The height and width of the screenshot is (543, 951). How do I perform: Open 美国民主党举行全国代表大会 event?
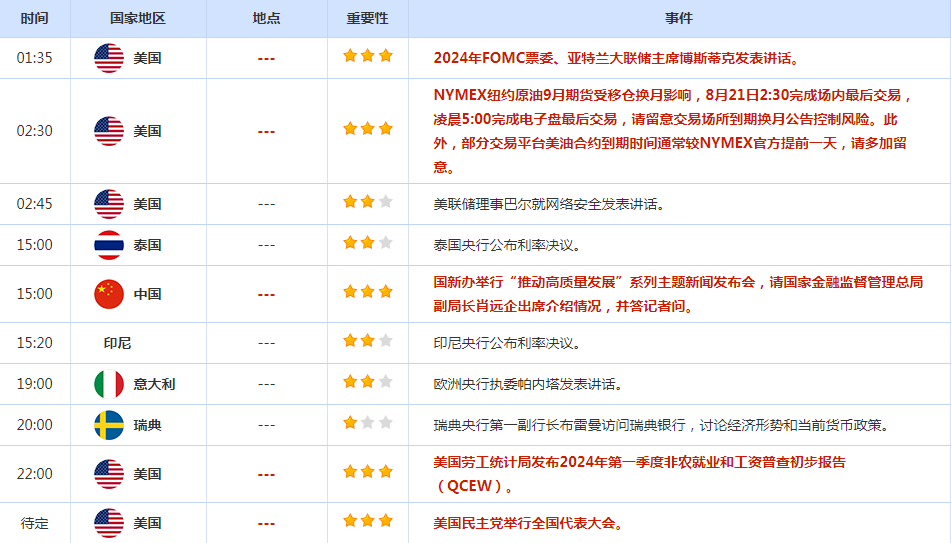point(528,524)
